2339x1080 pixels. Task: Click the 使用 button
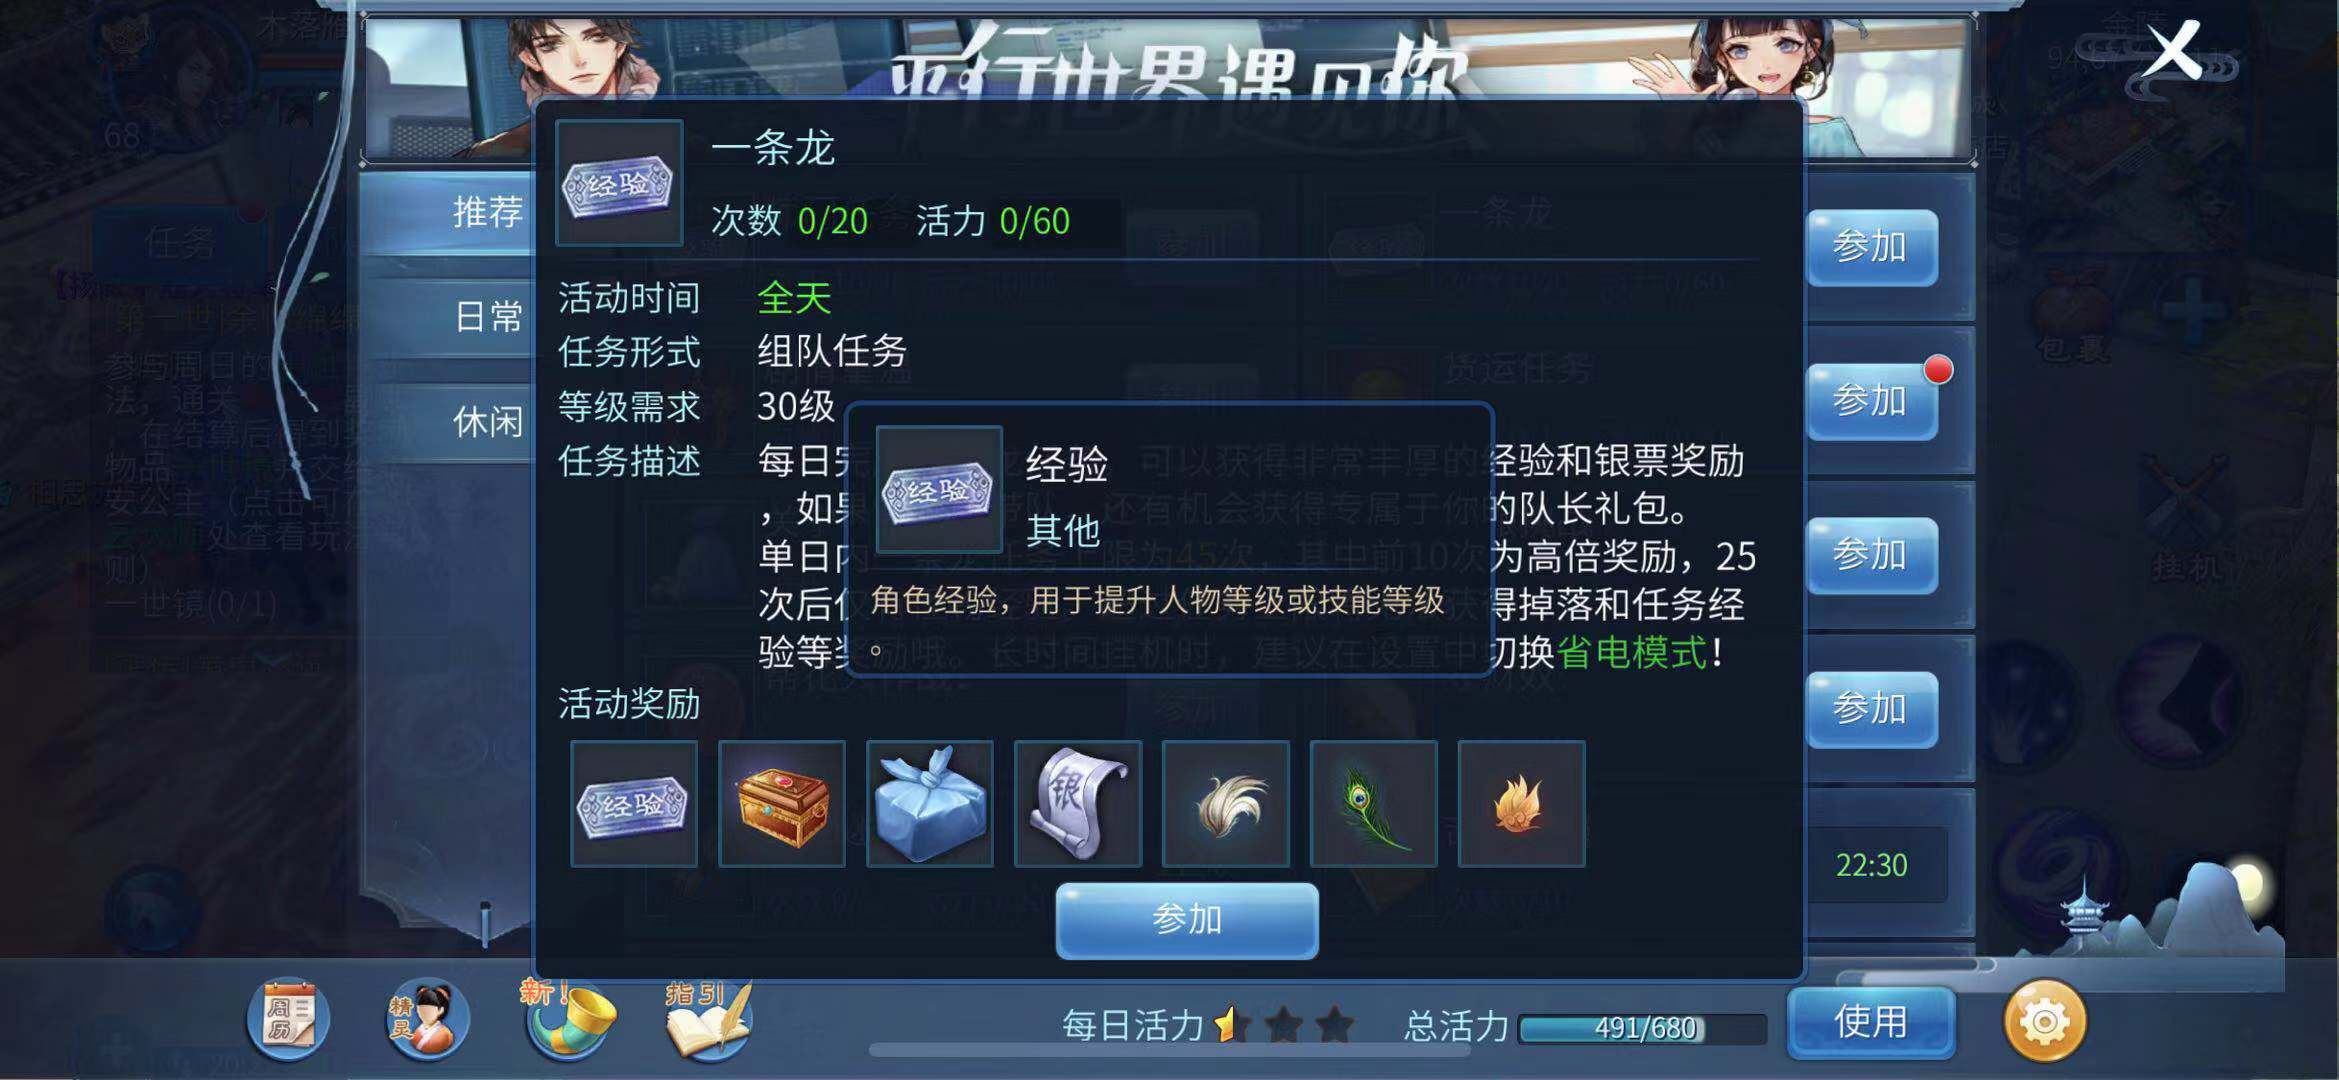[1871, 1022]
